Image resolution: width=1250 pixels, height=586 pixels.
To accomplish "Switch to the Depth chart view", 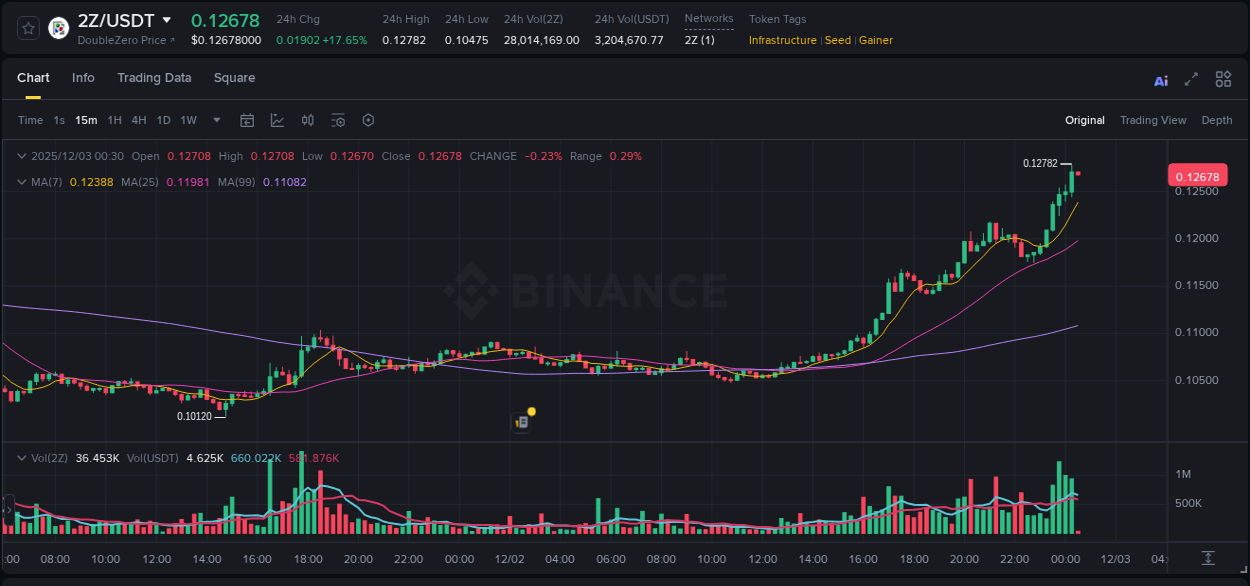I will point(1217,120).
